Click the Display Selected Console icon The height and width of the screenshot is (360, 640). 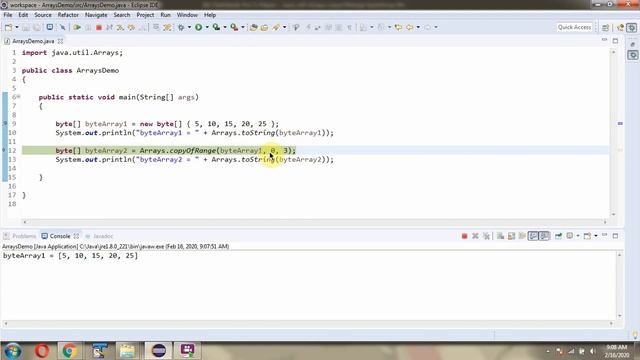tap(570, 236)
